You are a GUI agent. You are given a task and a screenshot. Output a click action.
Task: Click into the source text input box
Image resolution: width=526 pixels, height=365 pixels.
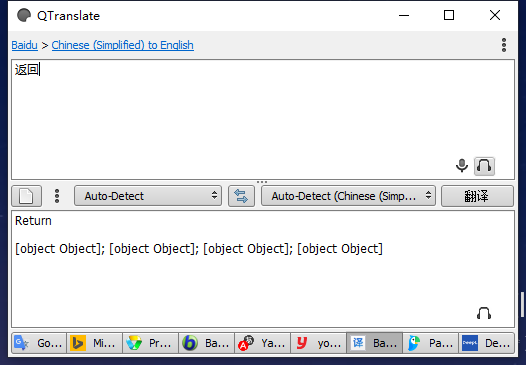click(263, 119)
